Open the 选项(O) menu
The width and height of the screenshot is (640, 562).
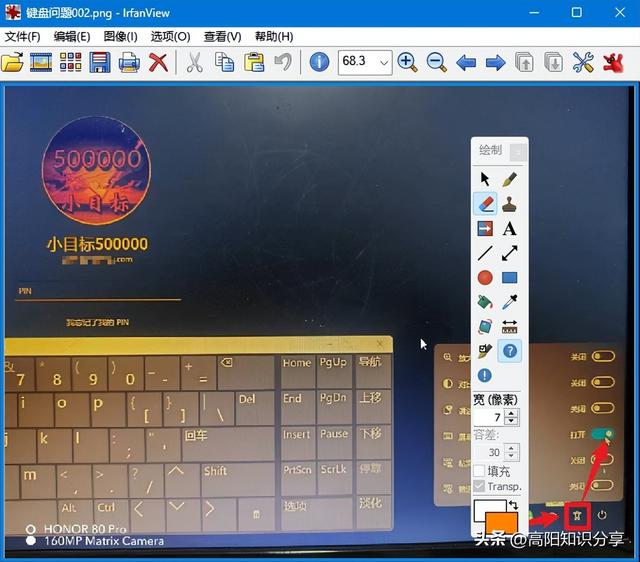pos(170,37)
